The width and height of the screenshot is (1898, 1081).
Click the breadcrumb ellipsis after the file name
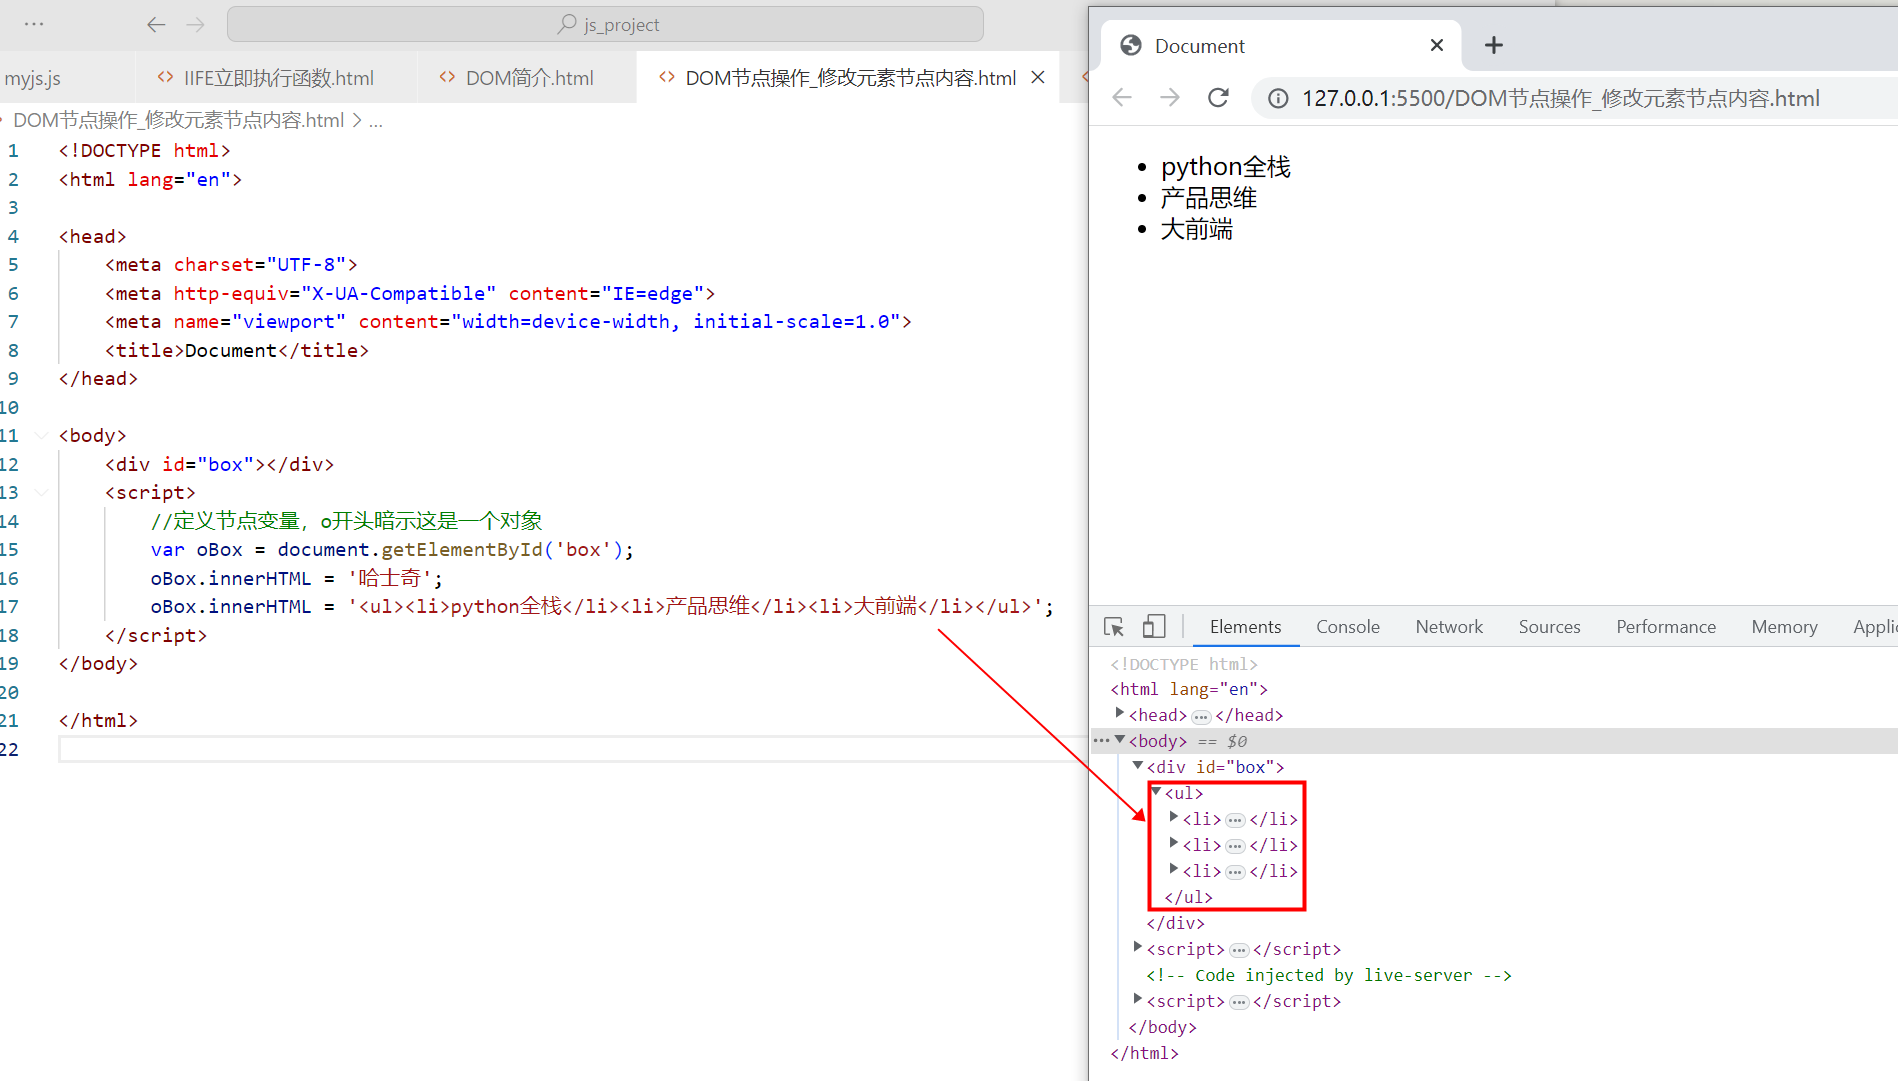[x=376, y=121]
